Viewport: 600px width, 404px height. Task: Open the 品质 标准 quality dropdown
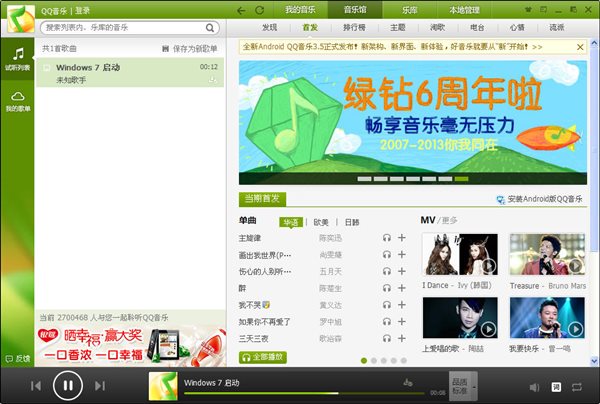463,386
